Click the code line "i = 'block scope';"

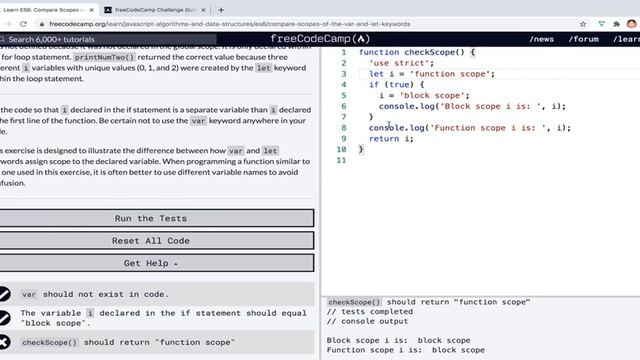424,96
